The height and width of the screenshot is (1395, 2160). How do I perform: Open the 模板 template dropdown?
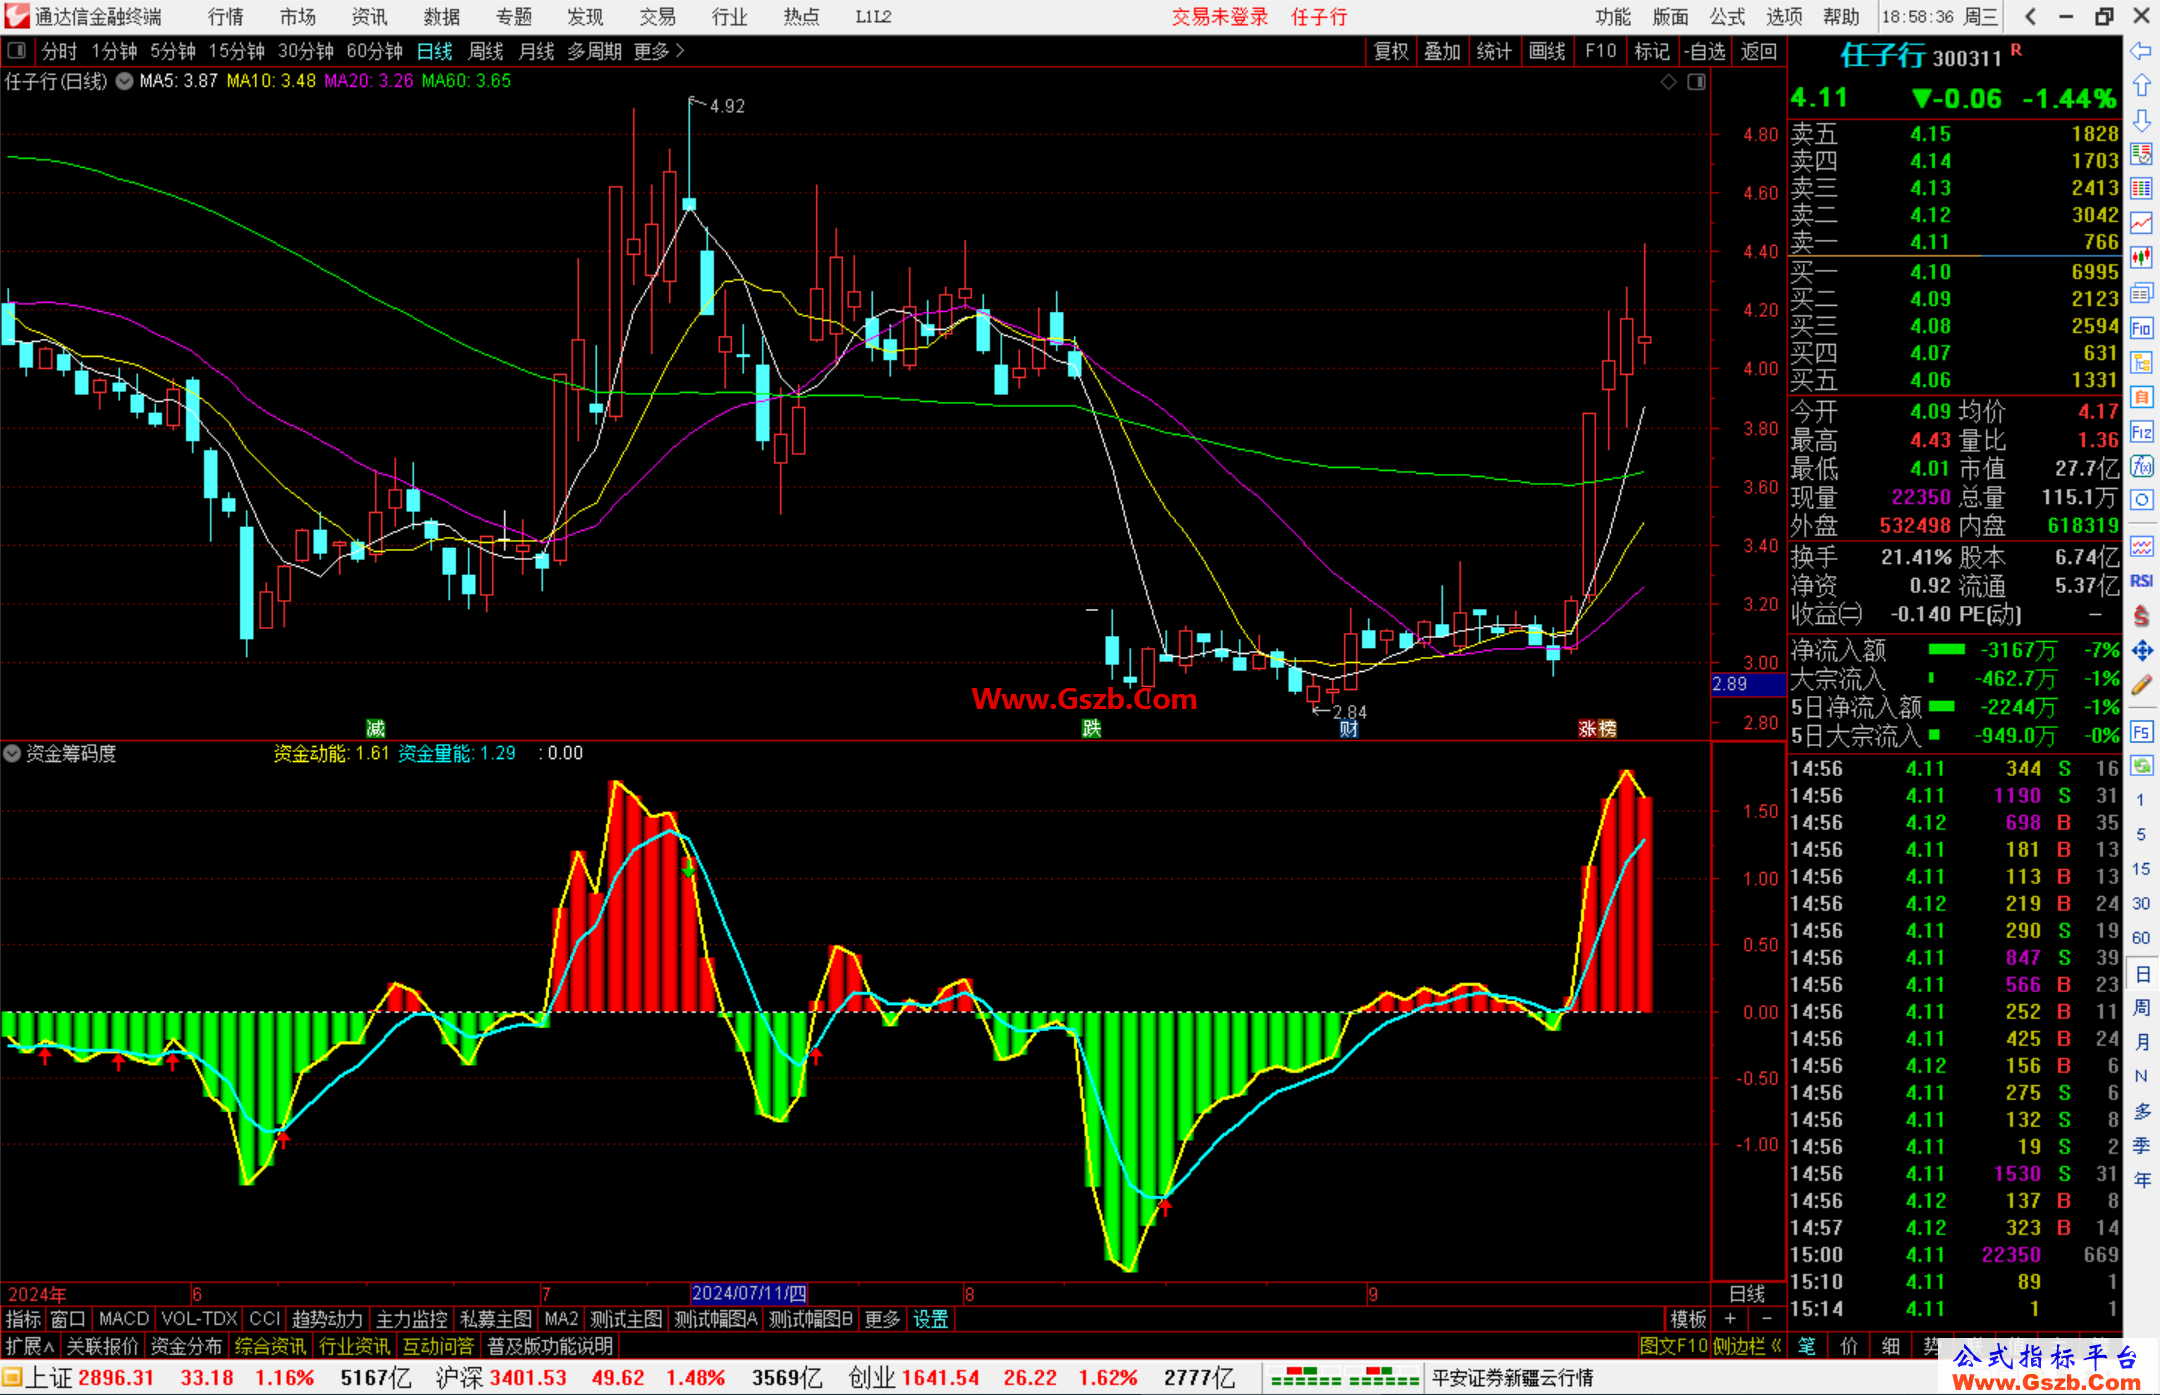pyautogui.click(x=1688, y=1319)
